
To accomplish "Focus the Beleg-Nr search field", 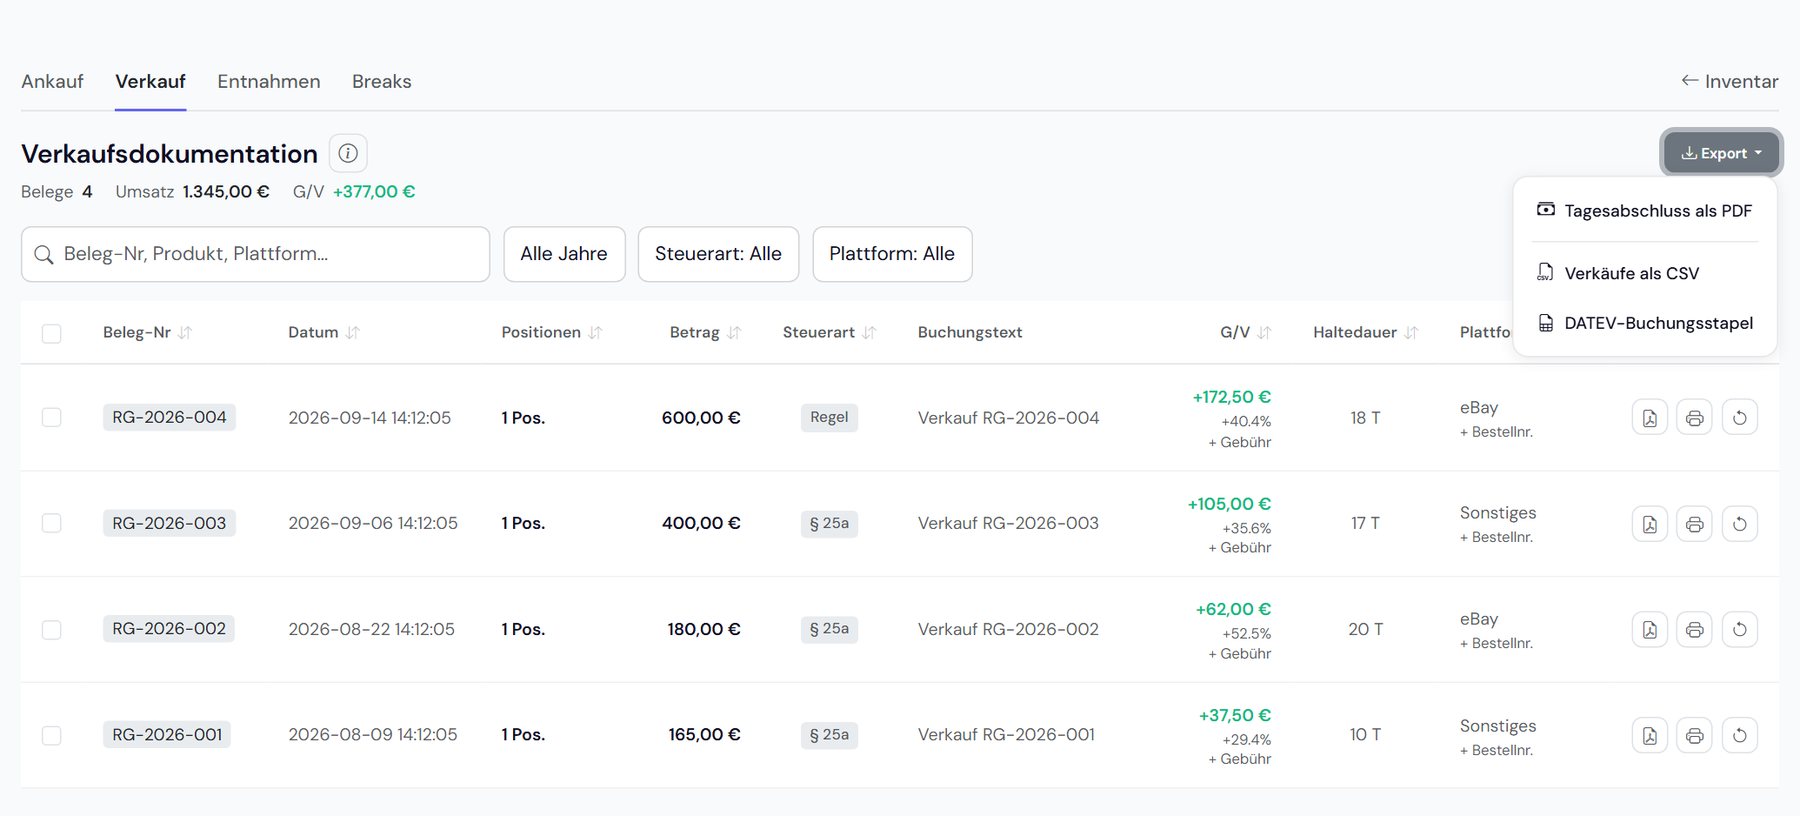I will [255, 254].
